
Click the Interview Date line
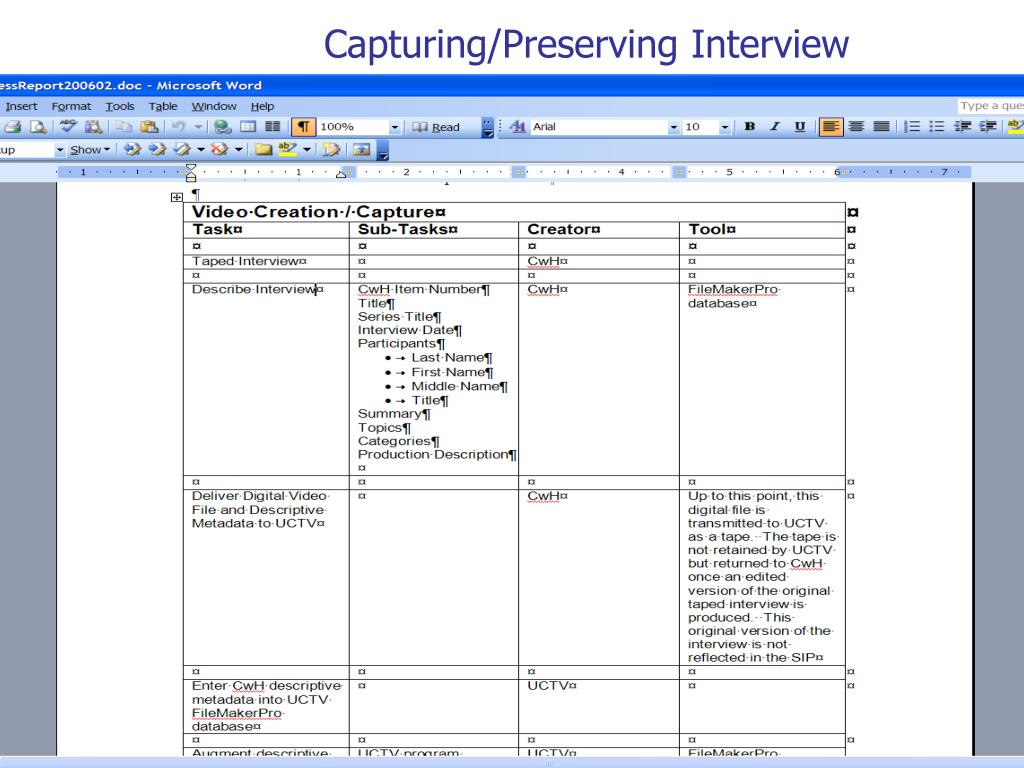pyautogui.click(x=409, y=330)
